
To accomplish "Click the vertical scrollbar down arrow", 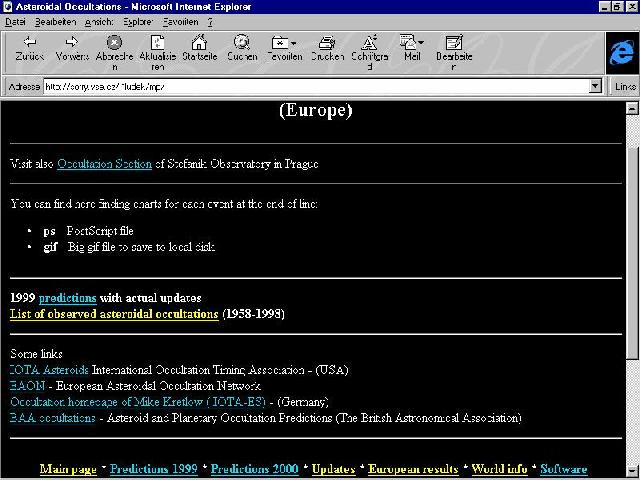I will coord(631,472).
